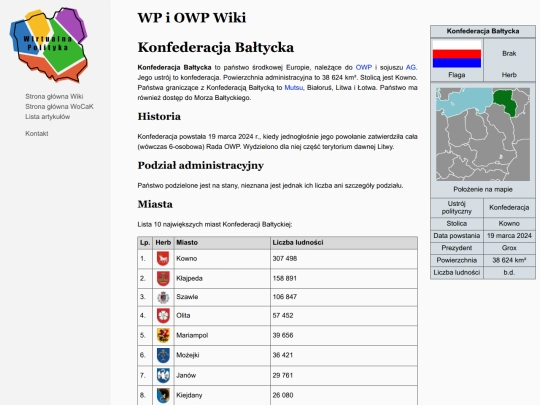The width and height of the screenshot is (540, 405).
Task: Click population value 39 656
Action: (x=283, y=335)
